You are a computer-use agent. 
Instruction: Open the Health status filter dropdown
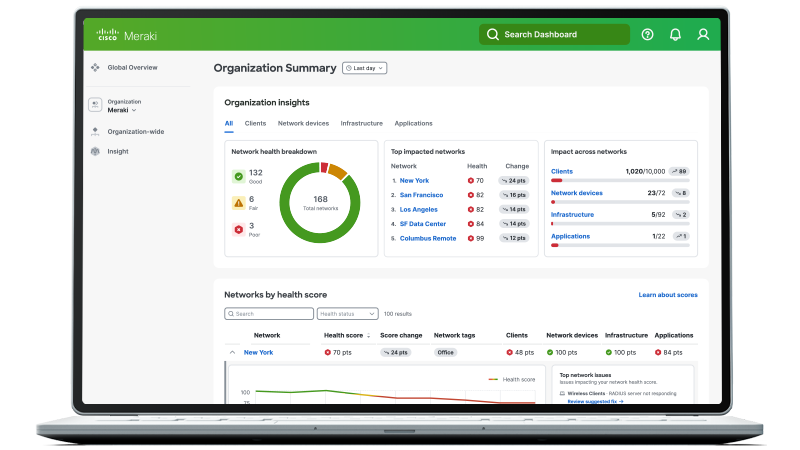click(x=347, y=314)
